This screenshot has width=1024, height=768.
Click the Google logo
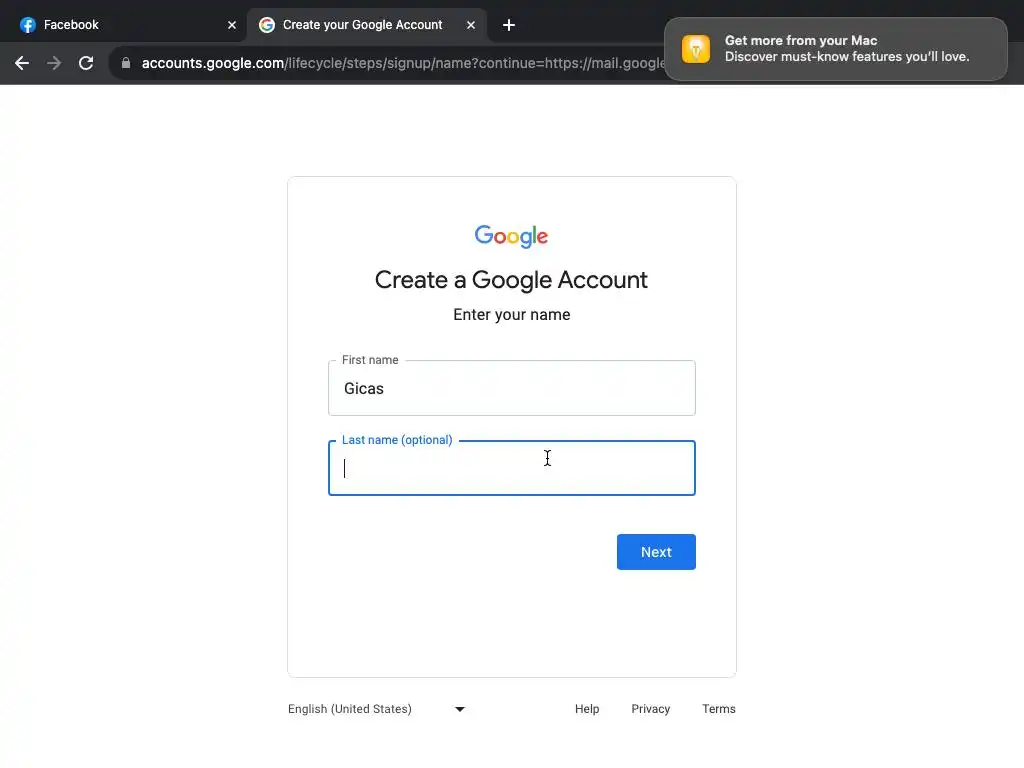pyautogui.click(x=511, y=236)
